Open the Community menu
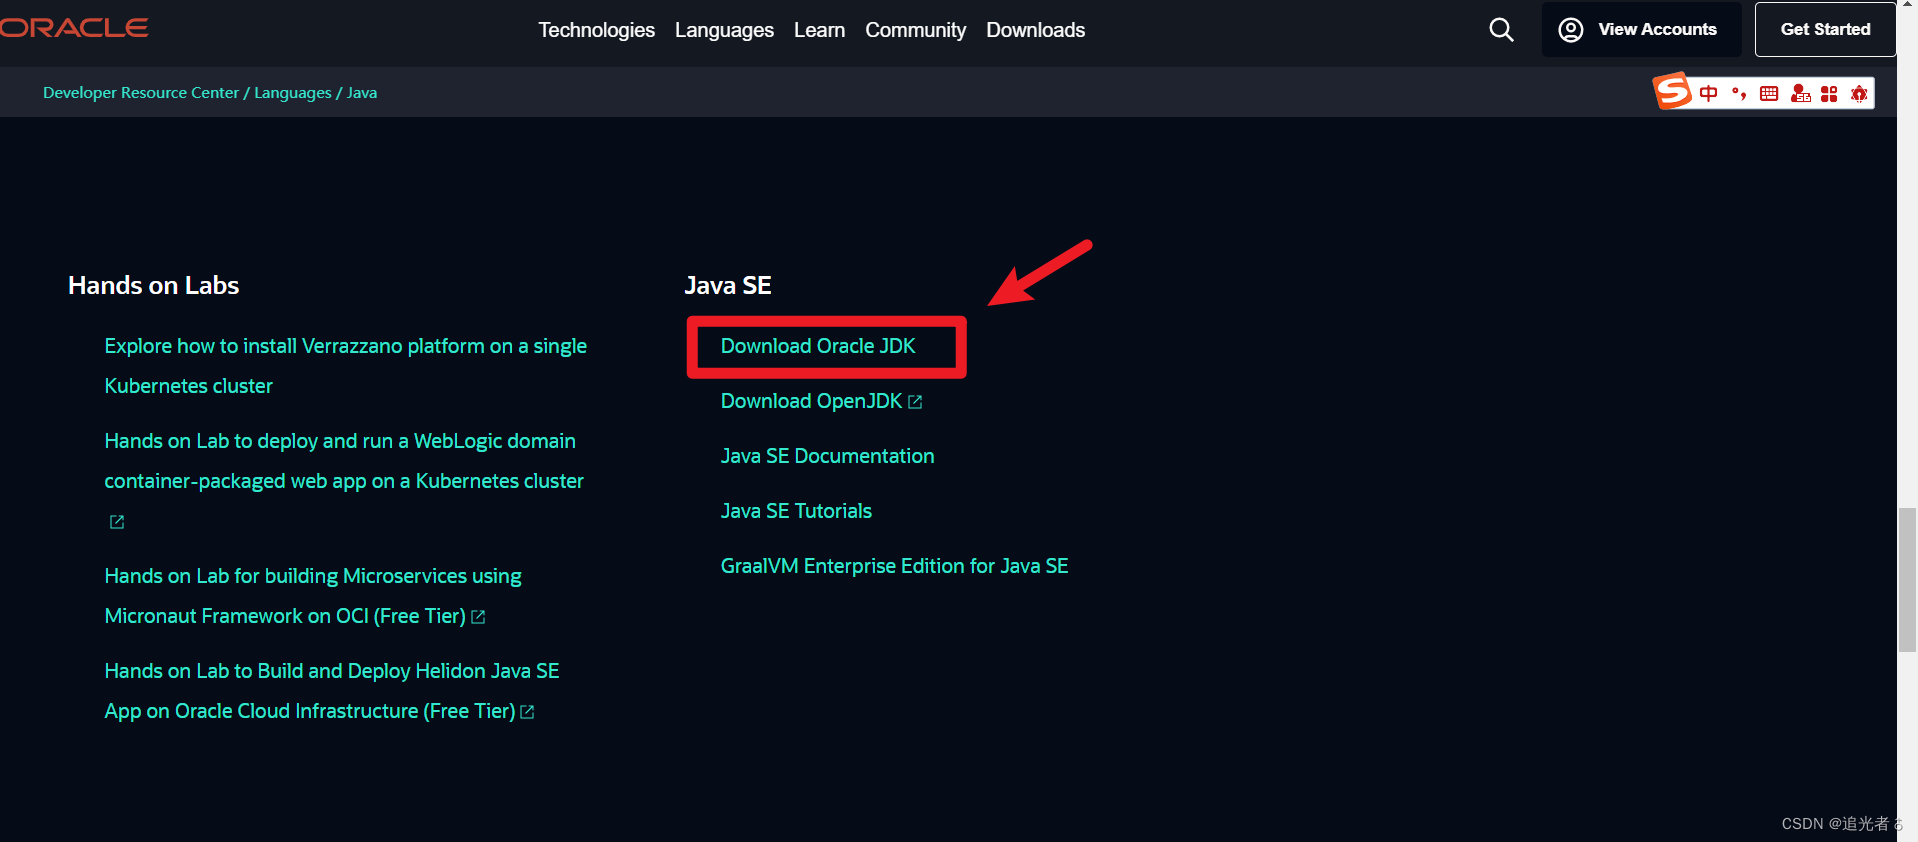 pyautogui.click(x=915, y=30)
